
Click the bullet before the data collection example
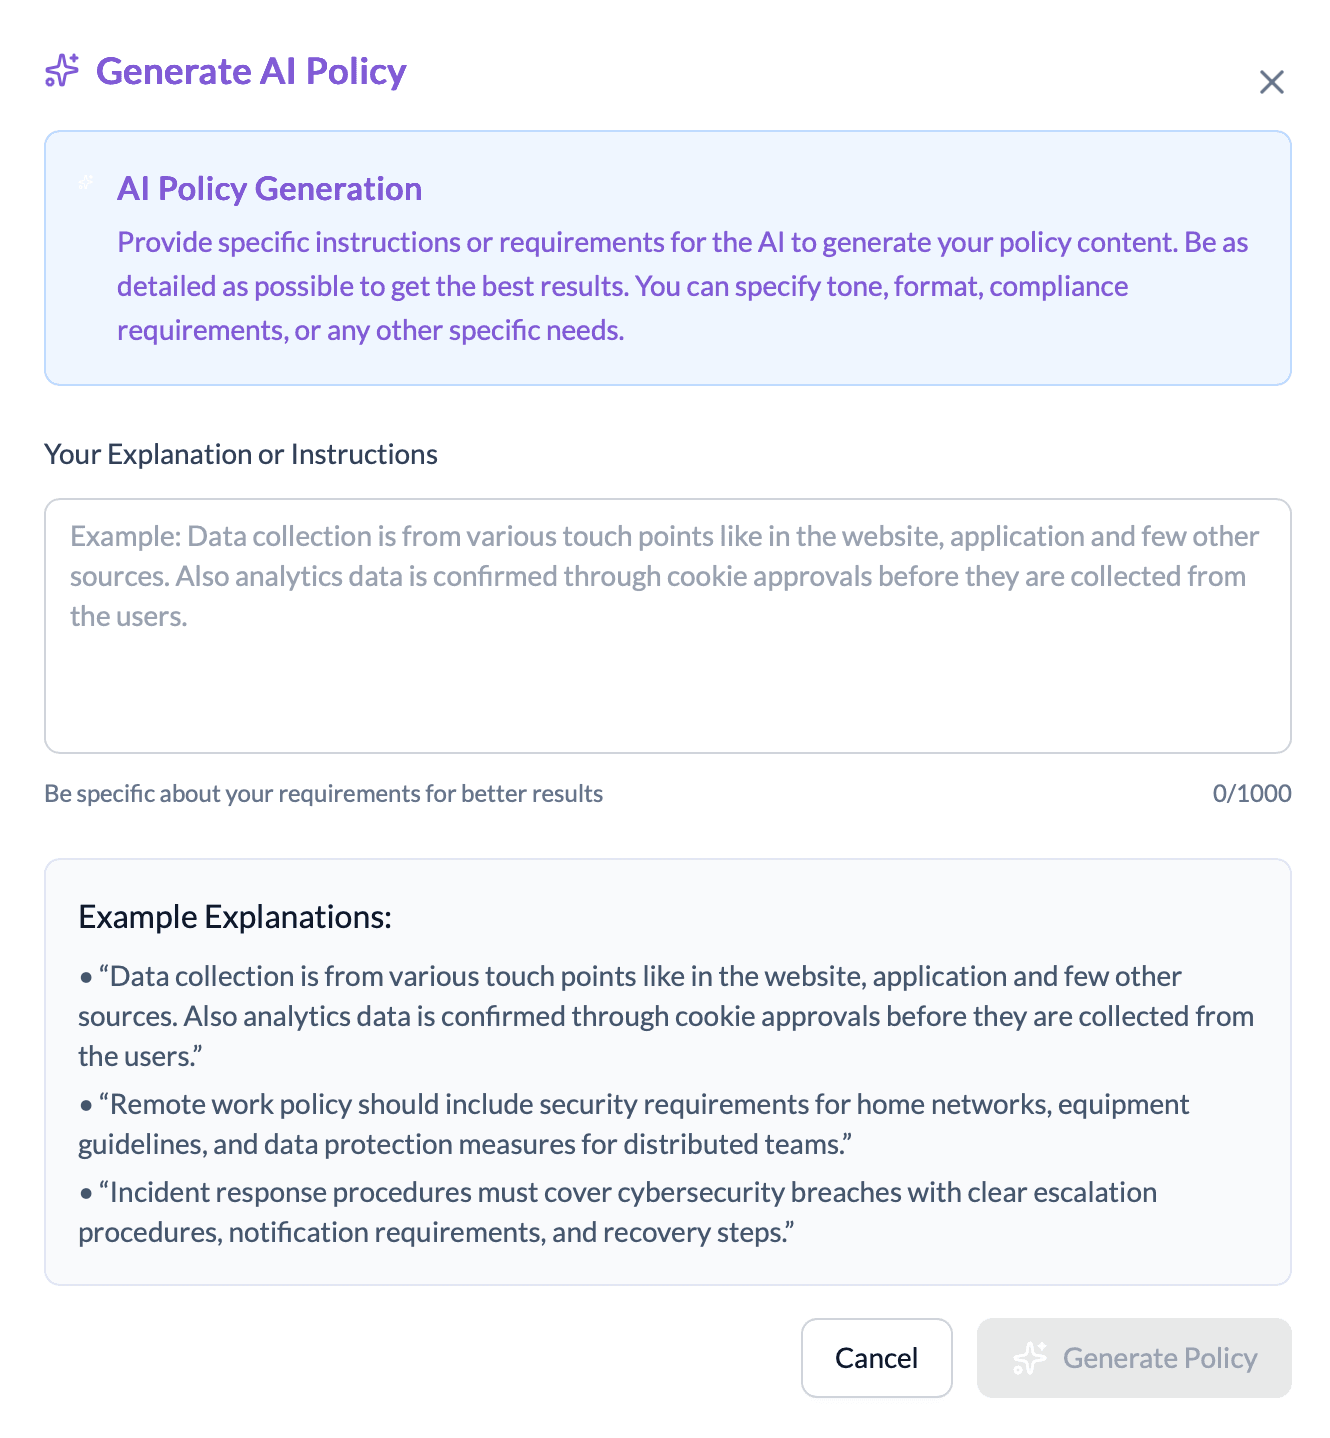pyautogui.click(x=86, y=977)
